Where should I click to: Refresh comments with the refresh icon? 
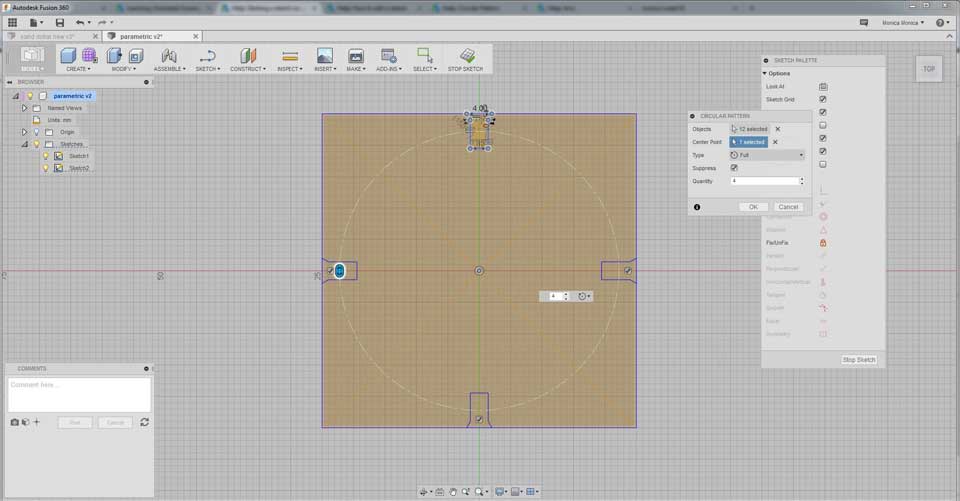coord(144,422)
